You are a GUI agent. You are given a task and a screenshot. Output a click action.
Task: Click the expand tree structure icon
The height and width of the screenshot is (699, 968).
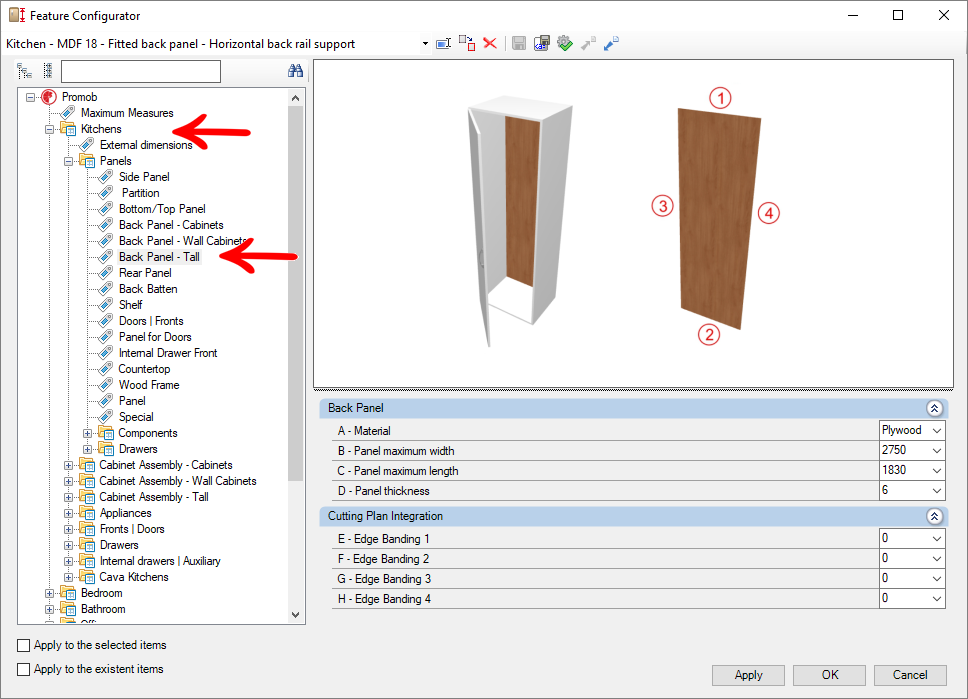(25, 72)
